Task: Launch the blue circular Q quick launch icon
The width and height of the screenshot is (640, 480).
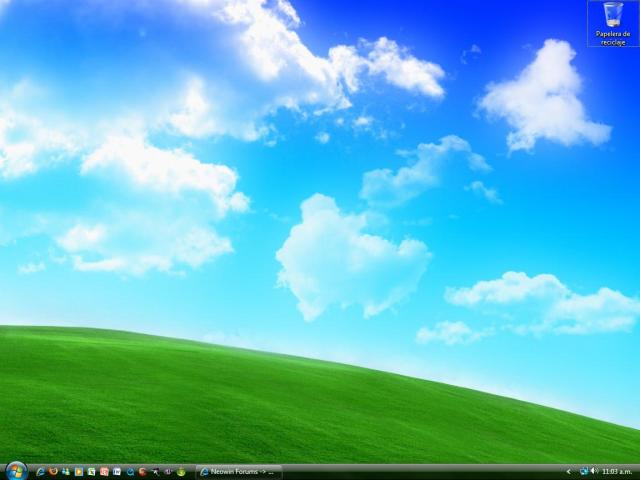Action: (130, 472)
